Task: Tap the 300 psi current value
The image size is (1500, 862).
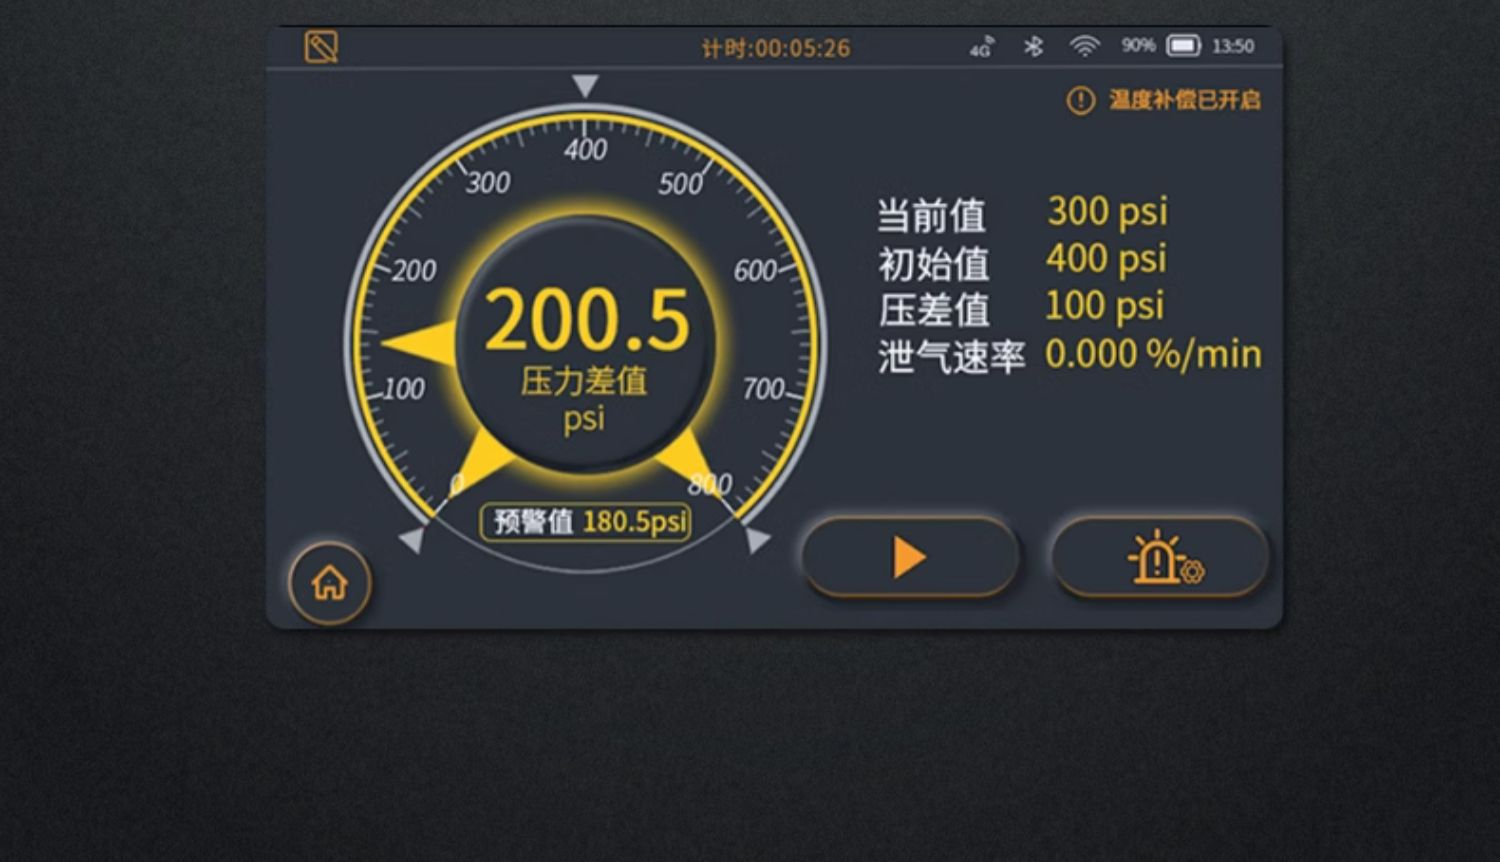Action: coord(1107,211)
